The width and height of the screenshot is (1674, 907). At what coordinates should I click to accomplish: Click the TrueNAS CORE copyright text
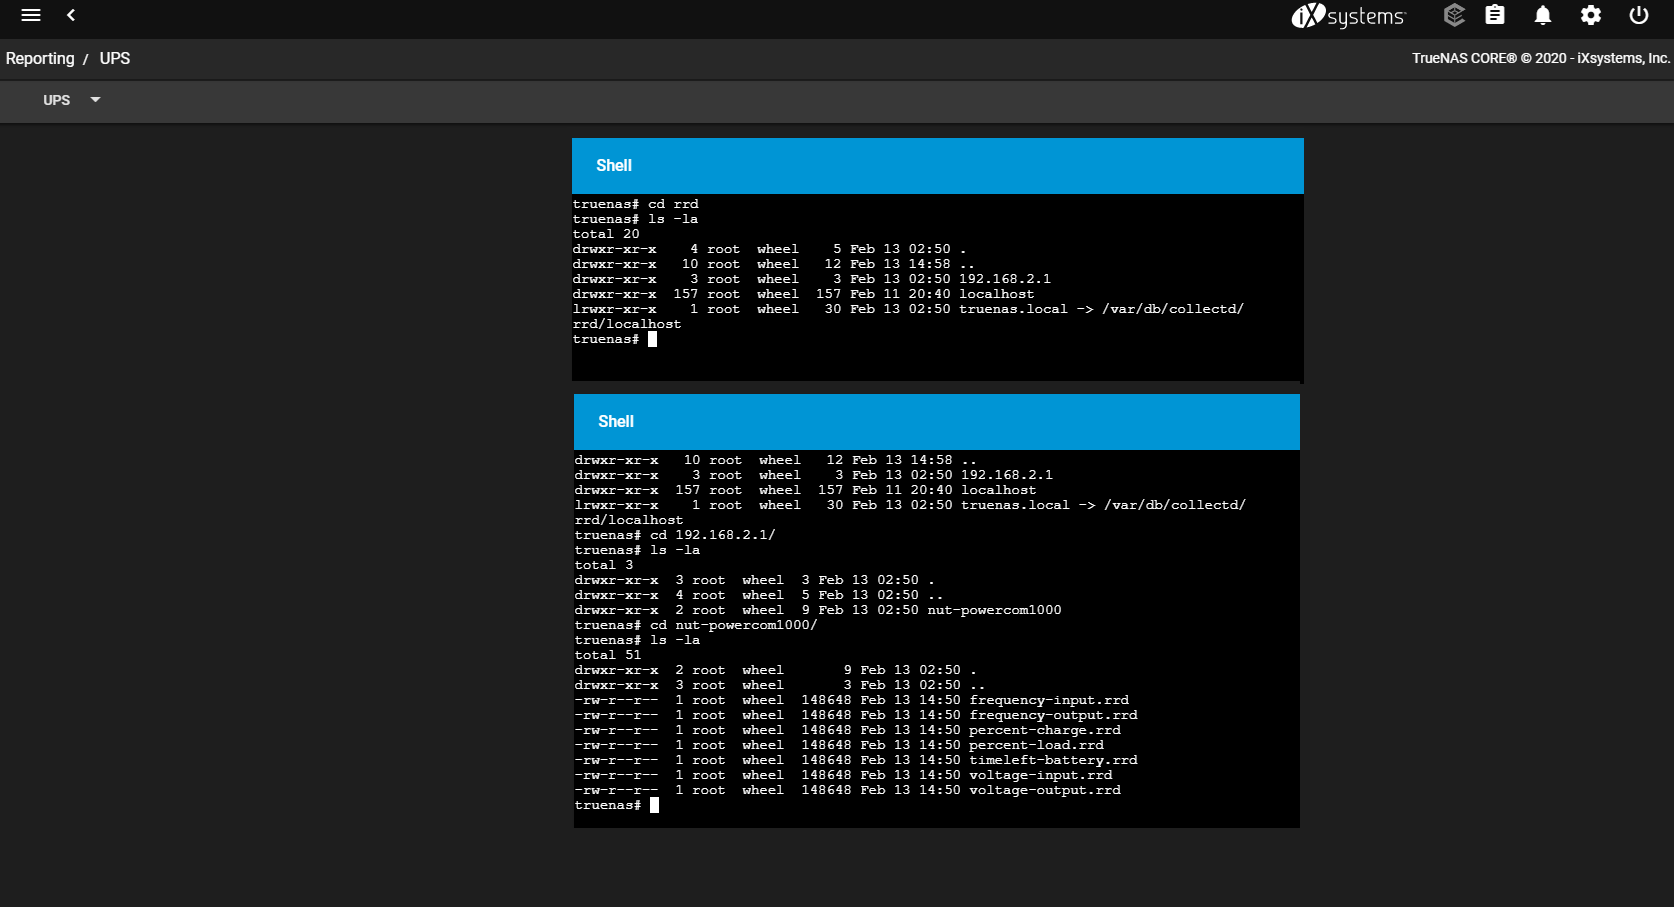[1540, 59]
